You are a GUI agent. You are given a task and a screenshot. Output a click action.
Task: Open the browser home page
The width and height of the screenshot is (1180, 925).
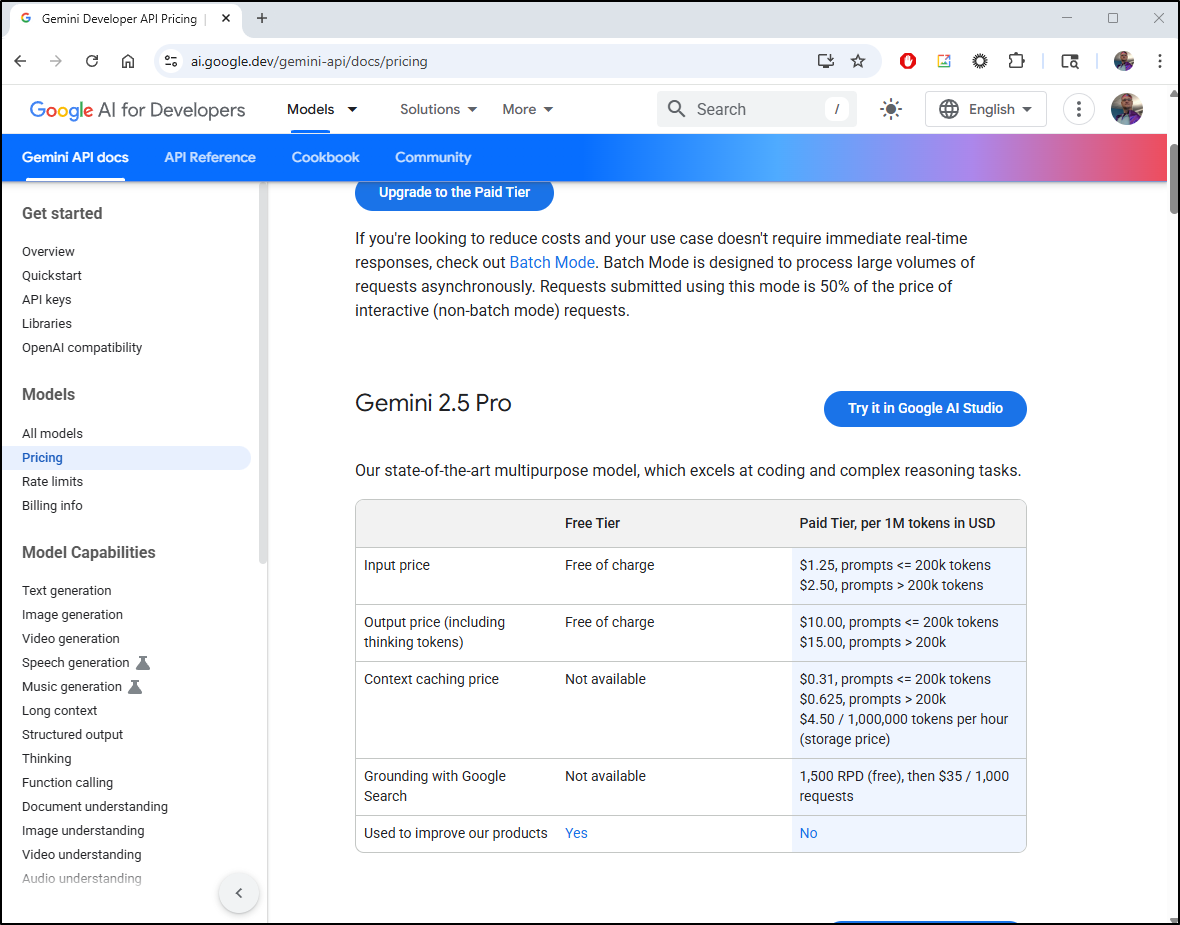[128, 61]
